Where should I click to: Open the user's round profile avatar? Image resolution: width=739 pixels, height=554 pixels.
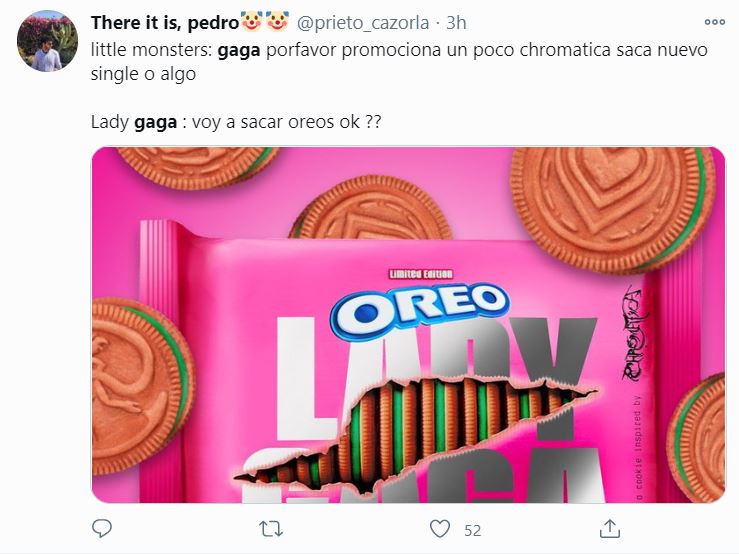point(47,41)
